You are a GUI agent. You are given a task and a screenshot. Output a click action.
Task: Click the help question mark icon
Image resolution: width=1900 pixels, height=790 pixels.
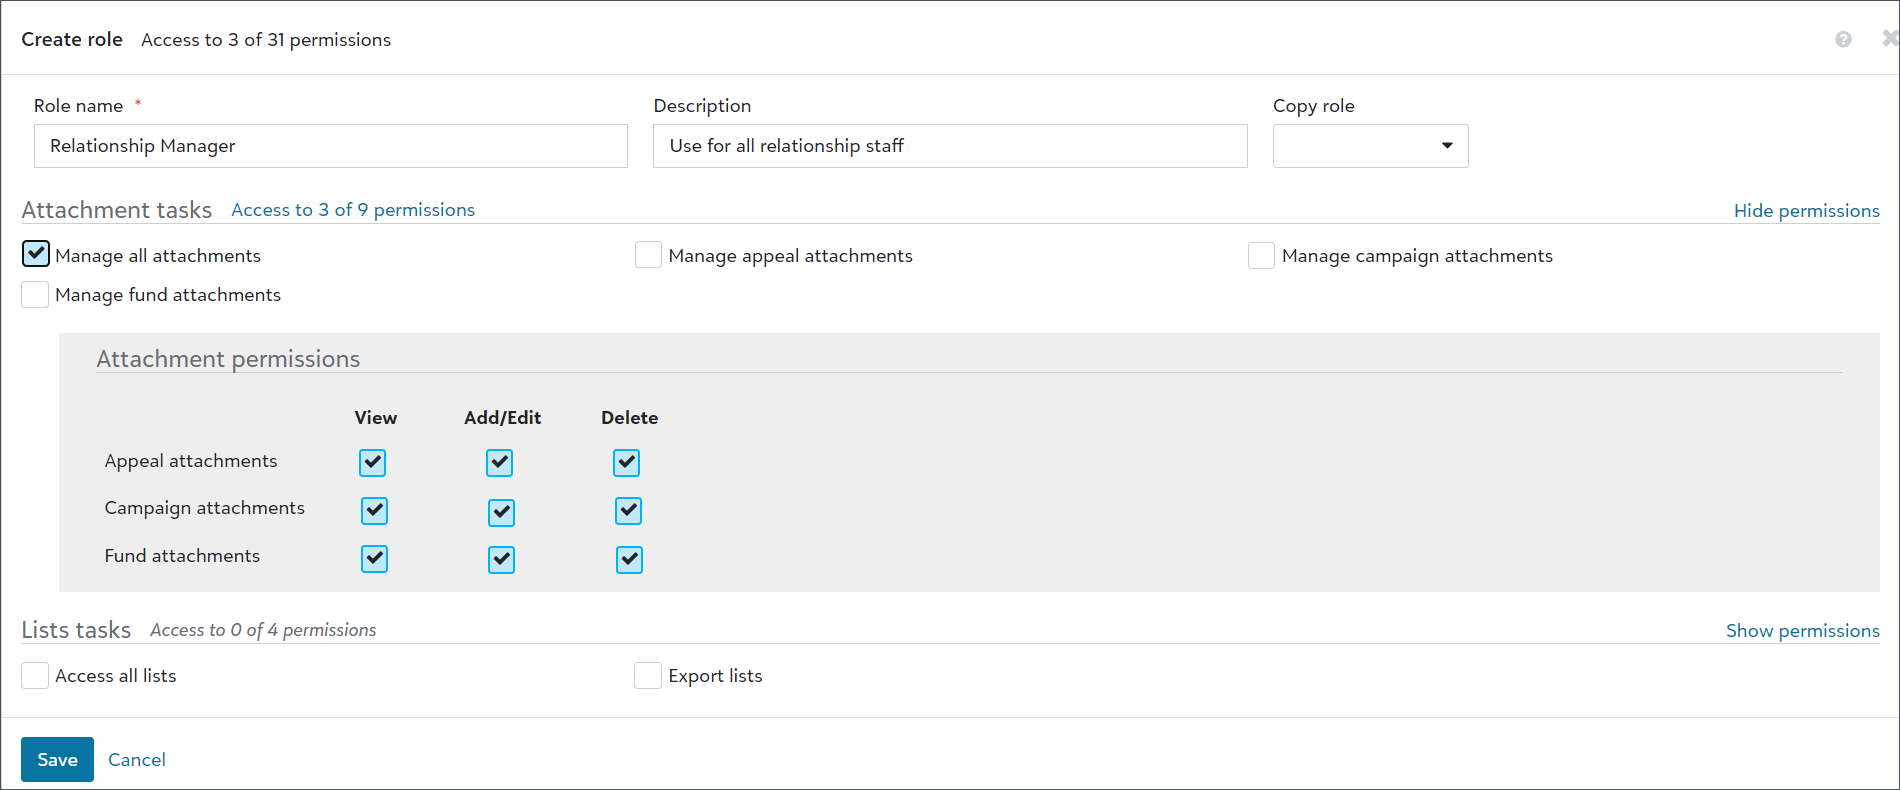pos(1843,39)
